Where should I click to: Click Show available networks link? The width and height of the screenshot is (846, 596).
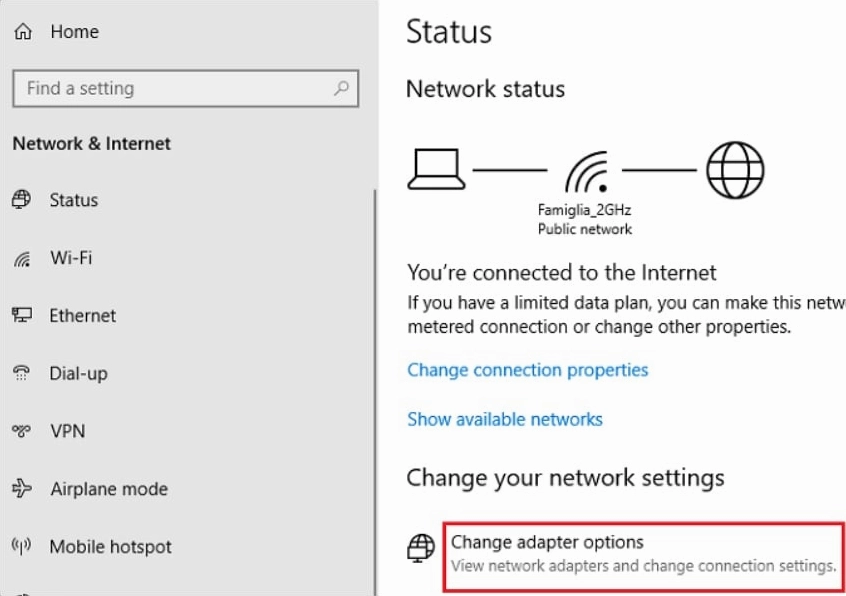pos(504,419)
